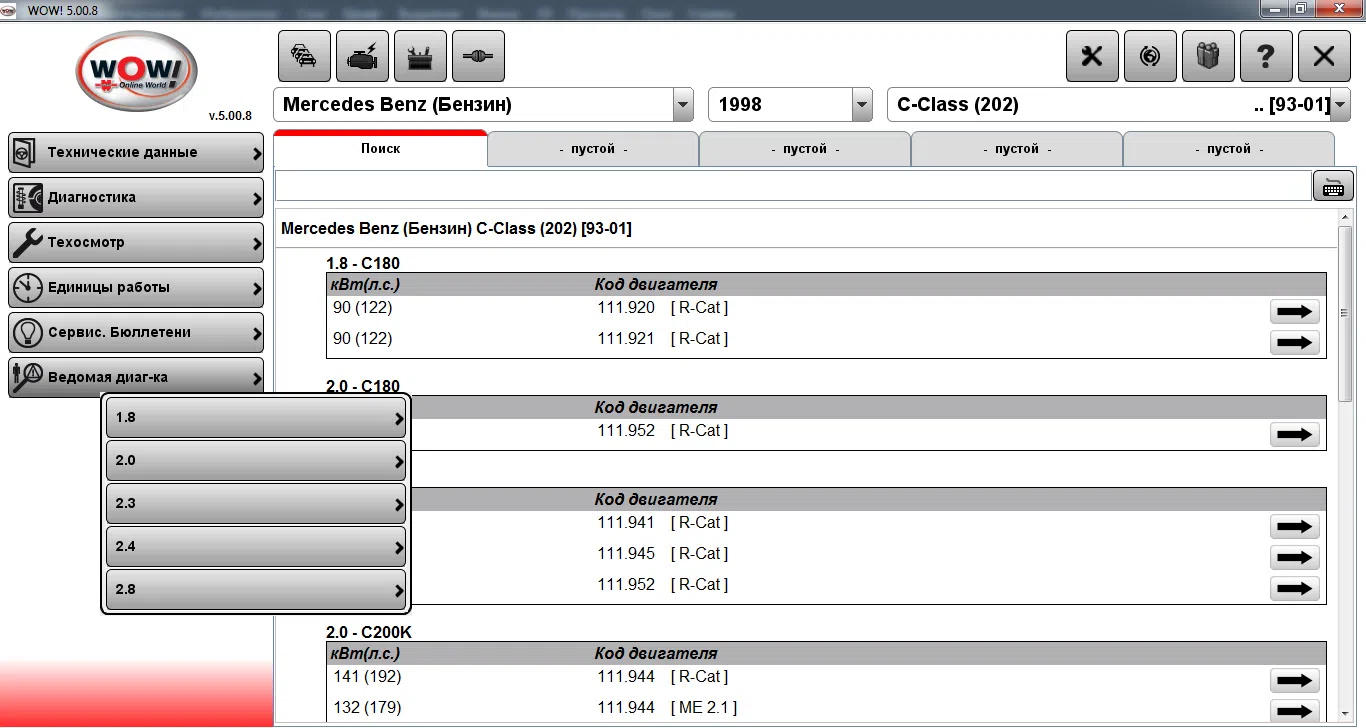The width and height of the screenshot is (1366, 728).
Task: Click the online update globe icon
Action: pyautogui.click(x=1149, y=56)
